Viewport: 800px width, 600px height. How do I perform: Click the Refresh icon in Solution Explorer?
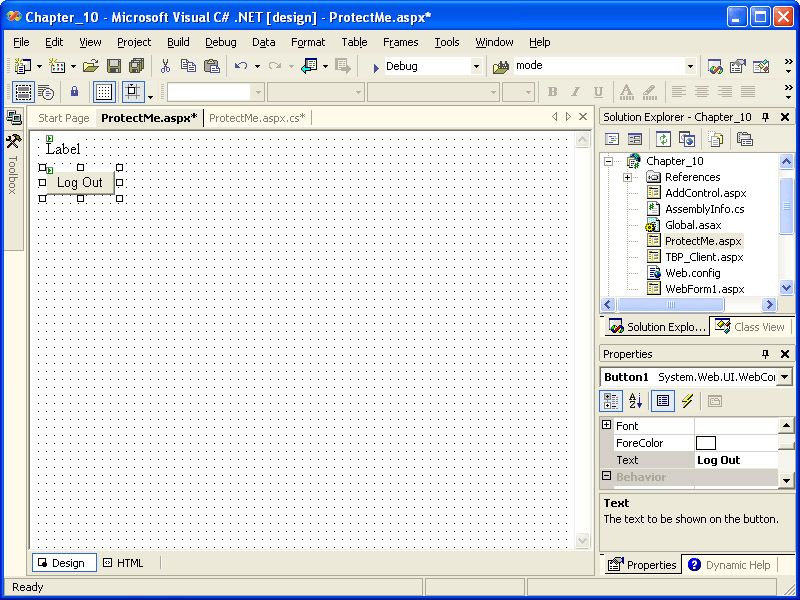[662, 139]
